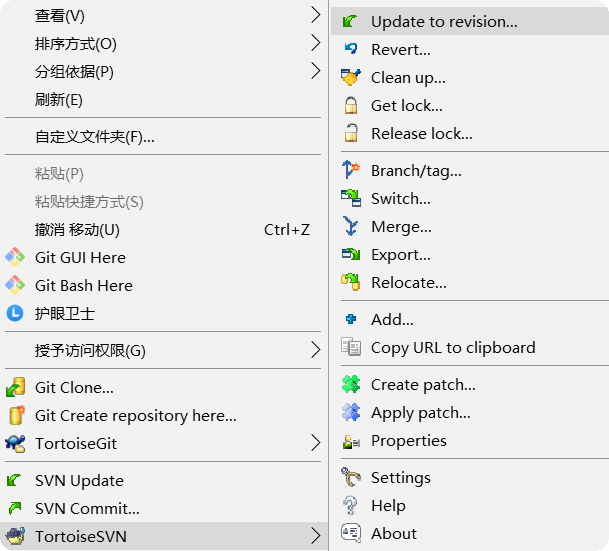Choose SVN Commit... from the menu
This screenshot has width=609, height=551.
[x=87, y=508]
